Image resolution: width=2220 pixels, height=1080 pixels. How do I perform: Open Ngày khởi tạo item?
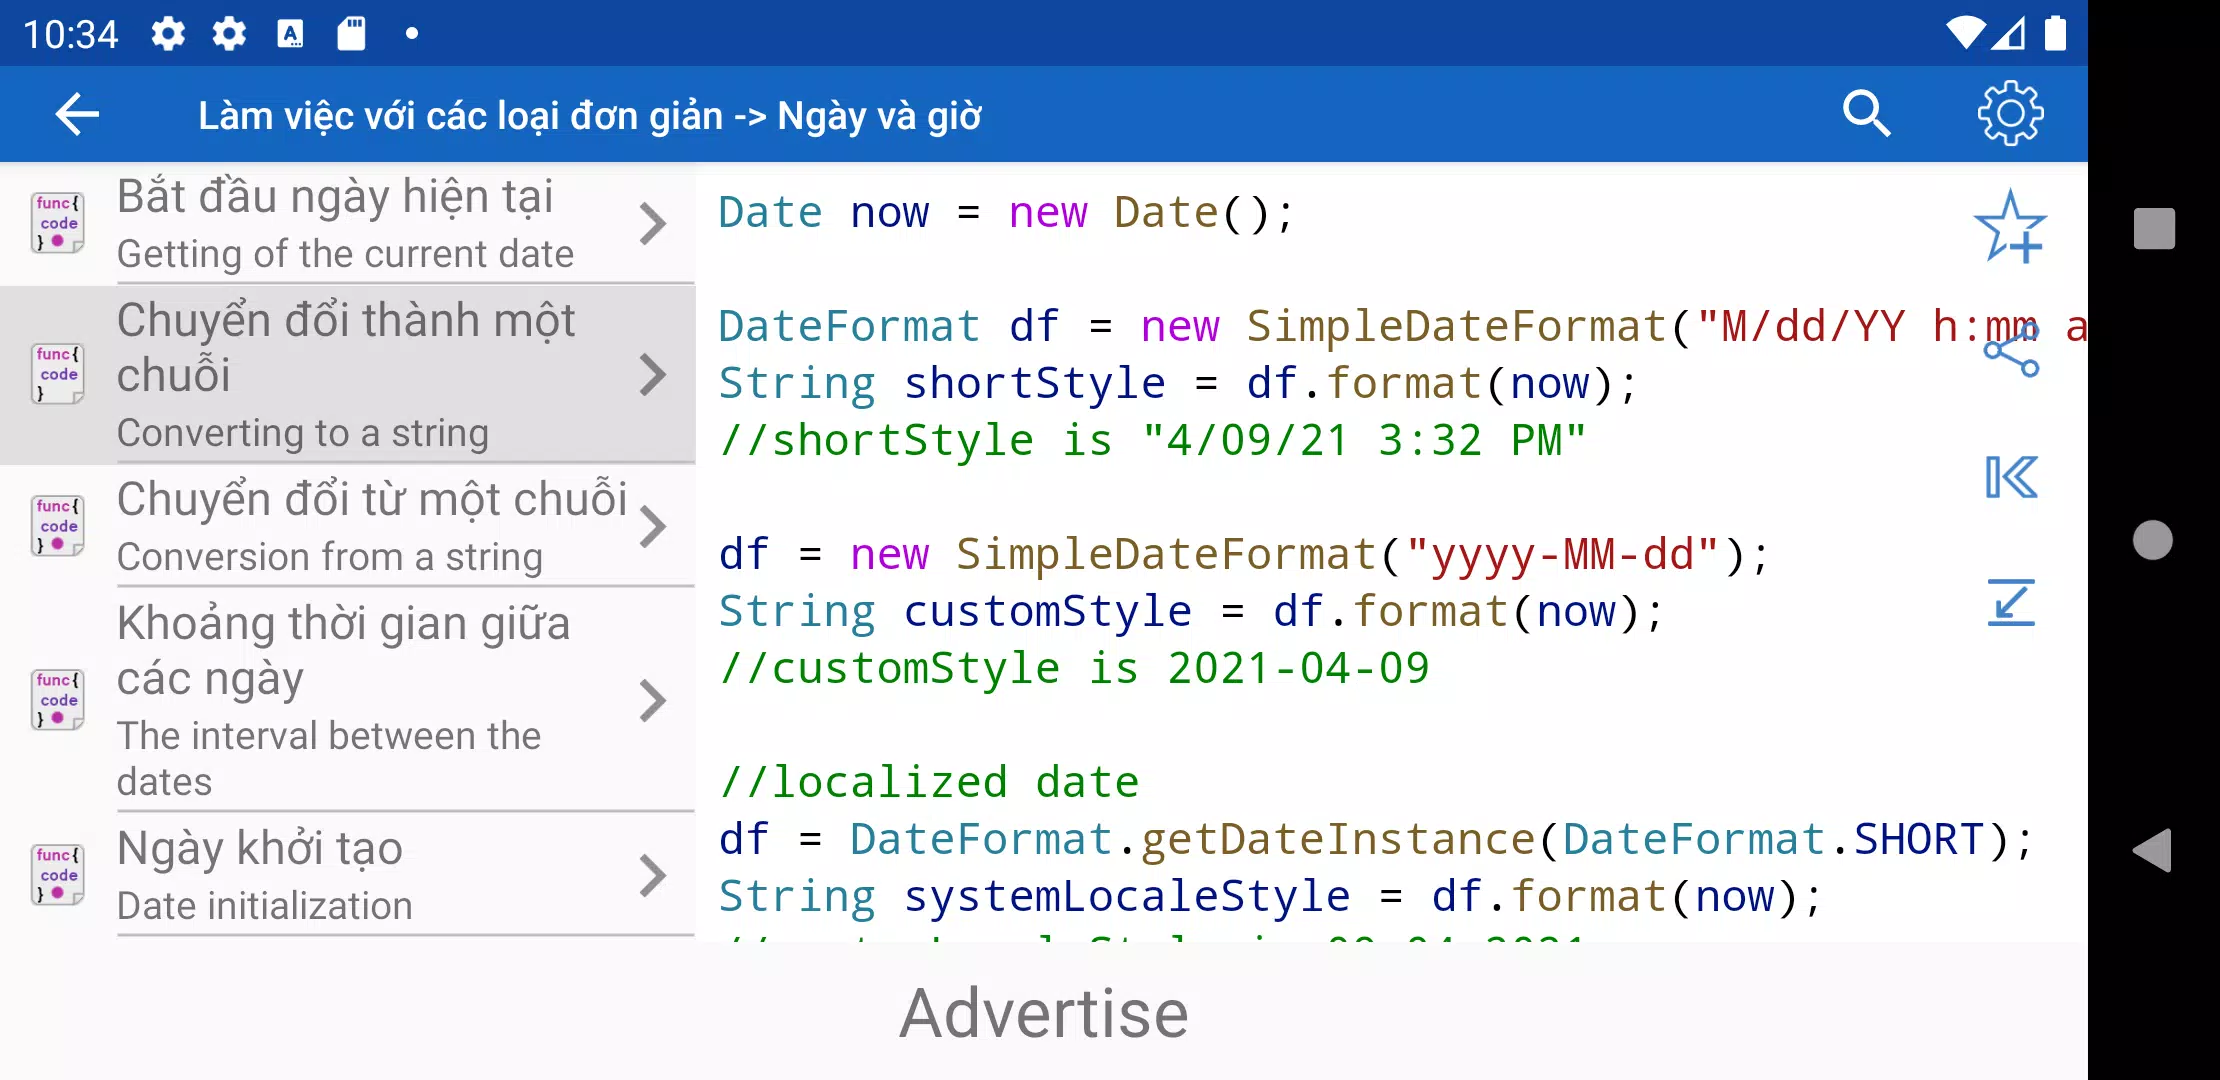[x=348, y=875]
